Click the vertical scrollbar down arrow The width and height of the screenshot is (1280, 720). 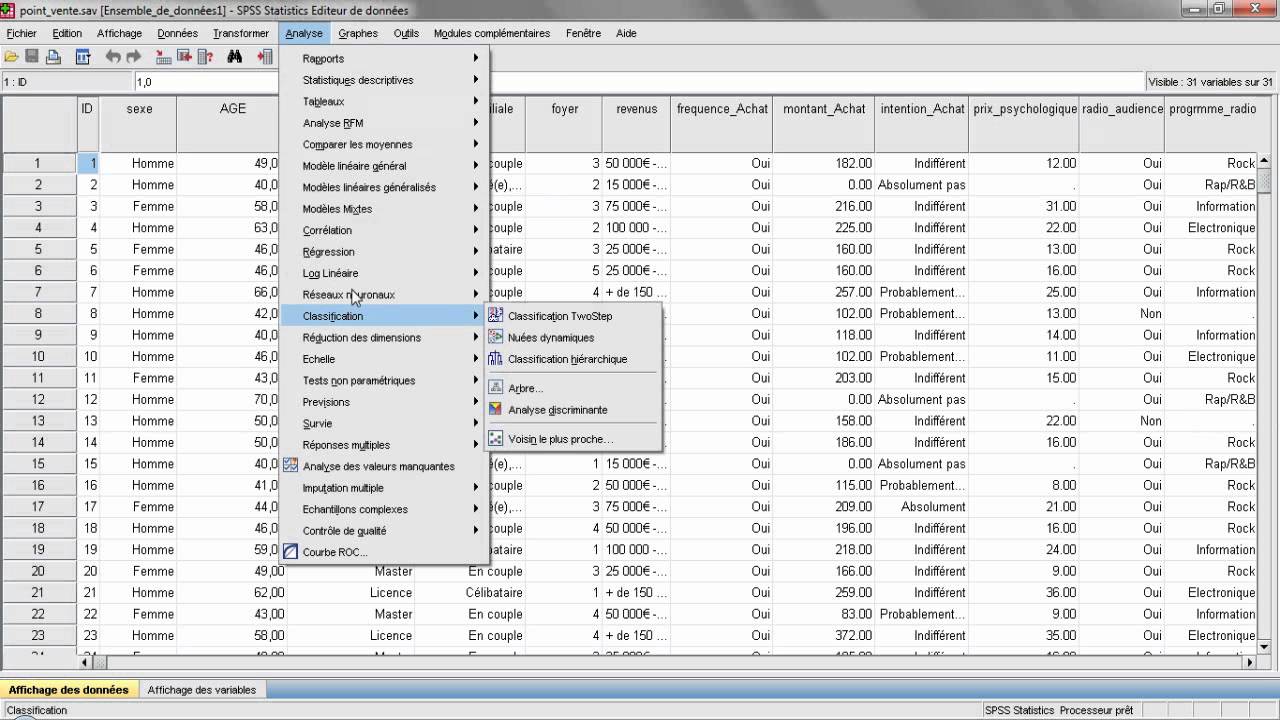1265,647
